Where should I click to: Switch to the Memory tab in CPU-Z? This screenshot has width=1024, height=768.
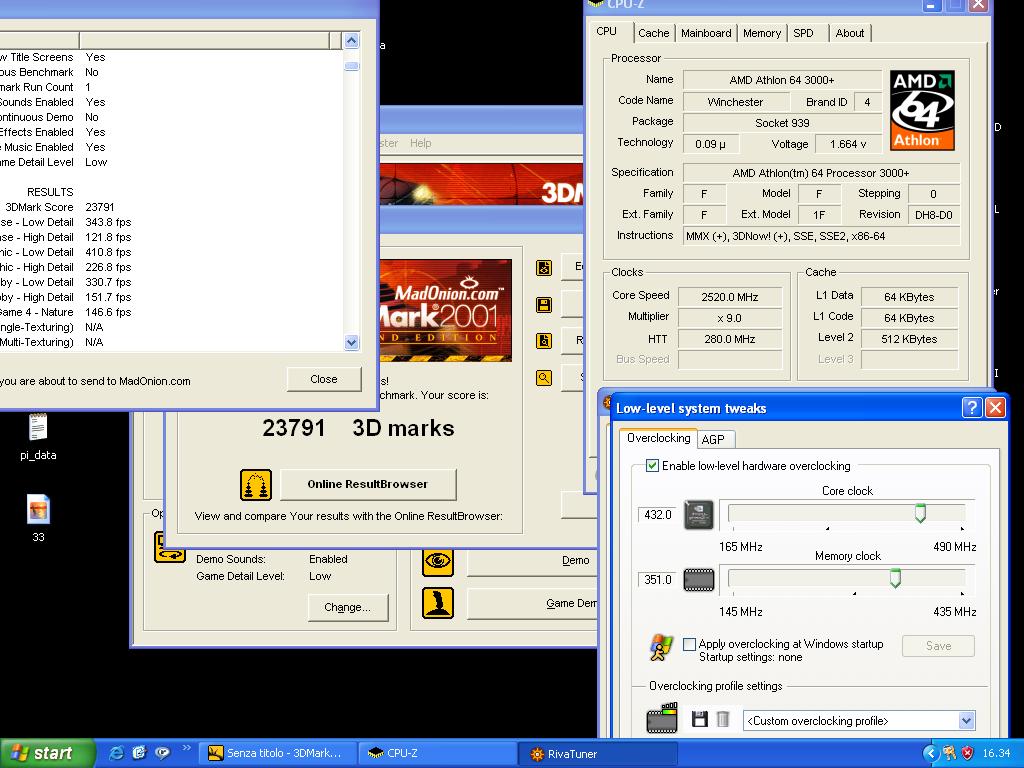click(x=761, y=33)
